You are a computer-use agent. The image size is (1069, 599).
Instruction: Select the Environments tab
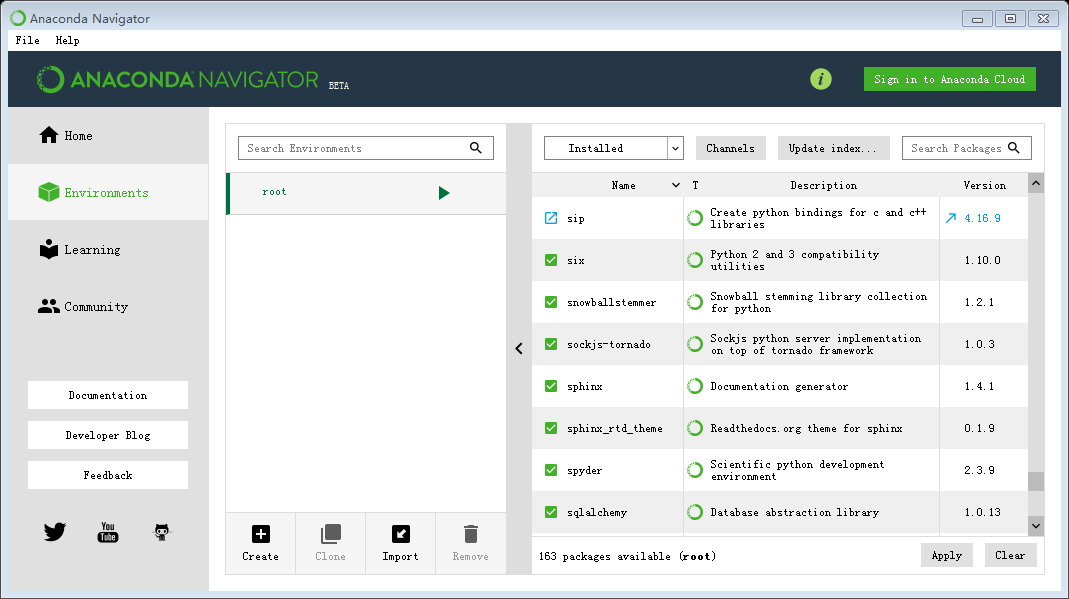pyautogui.click(x=108, y=192)
